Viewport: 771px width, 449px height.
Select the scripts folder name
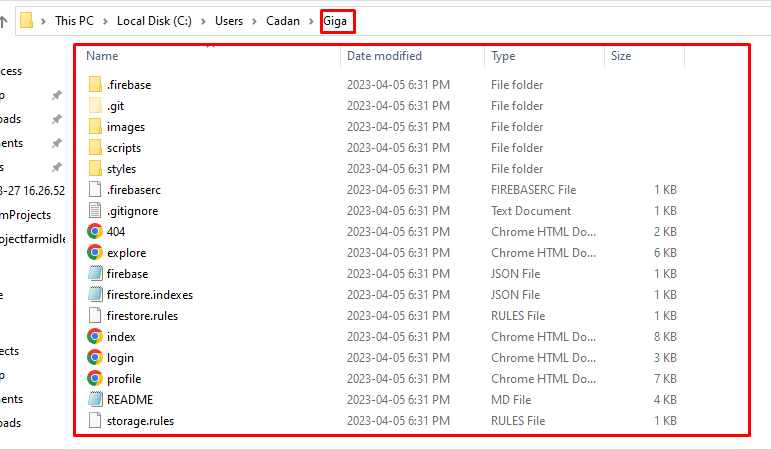click(x=124, y=148)
